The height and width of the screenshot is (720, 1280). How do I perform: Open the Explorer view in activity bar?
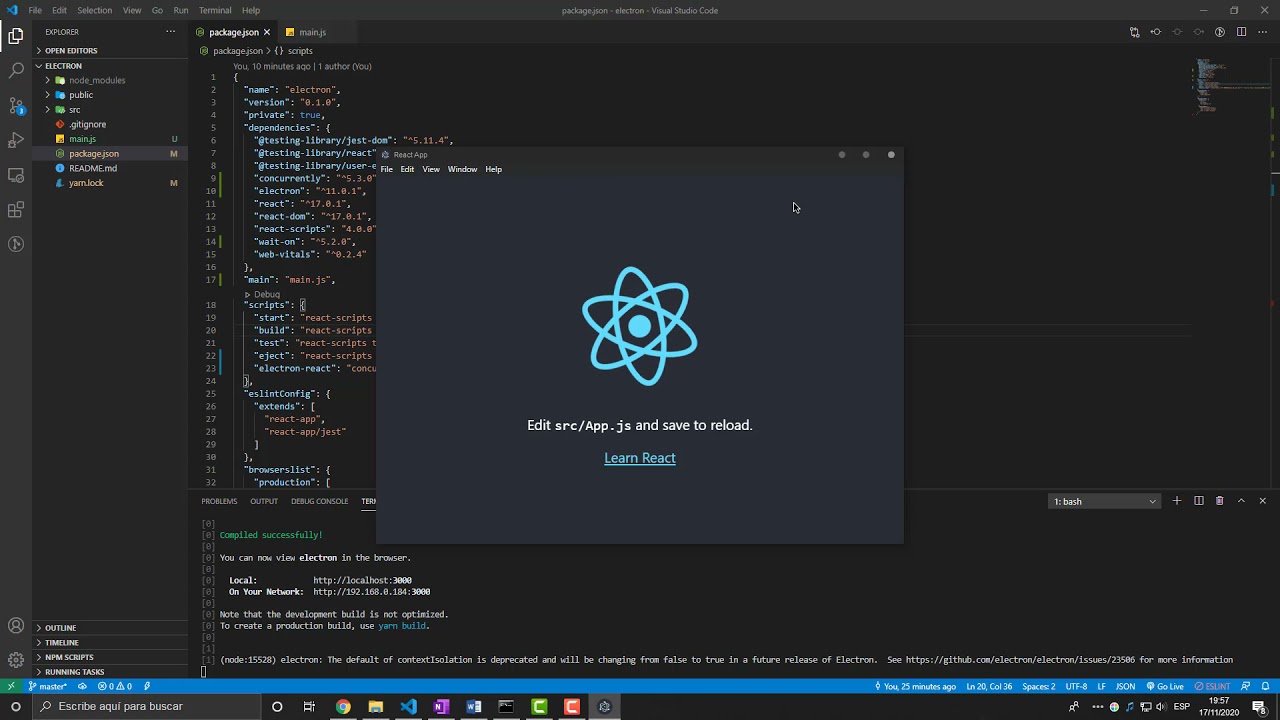pyautogui.click(x=16, y=36)
